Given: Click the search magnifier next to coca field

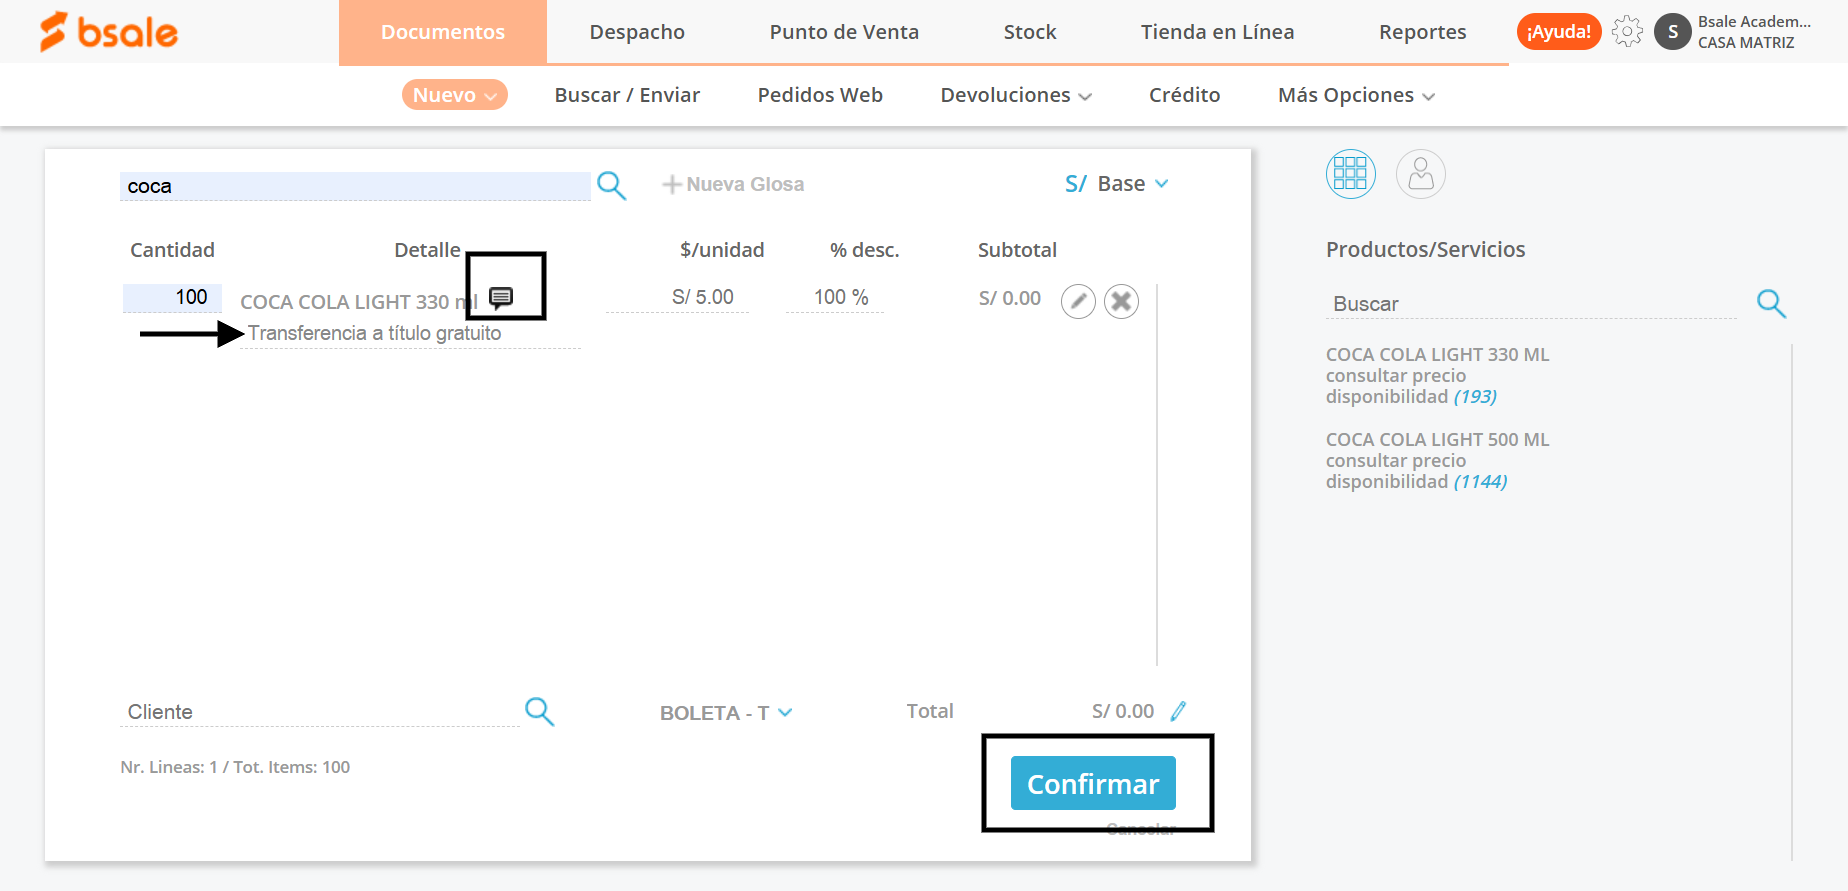Looking at the screenshot, I should (x=611, y=185).
